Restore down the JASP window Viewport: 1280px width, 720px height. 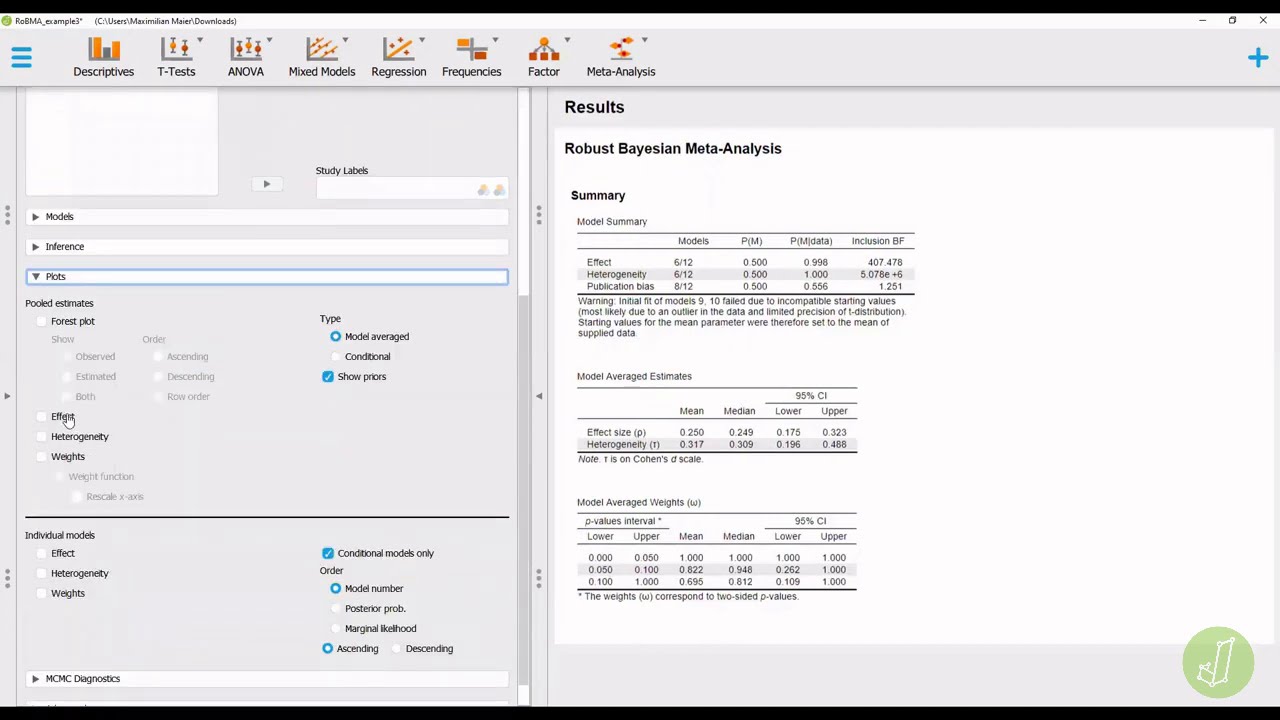[x=1232, y=20]
